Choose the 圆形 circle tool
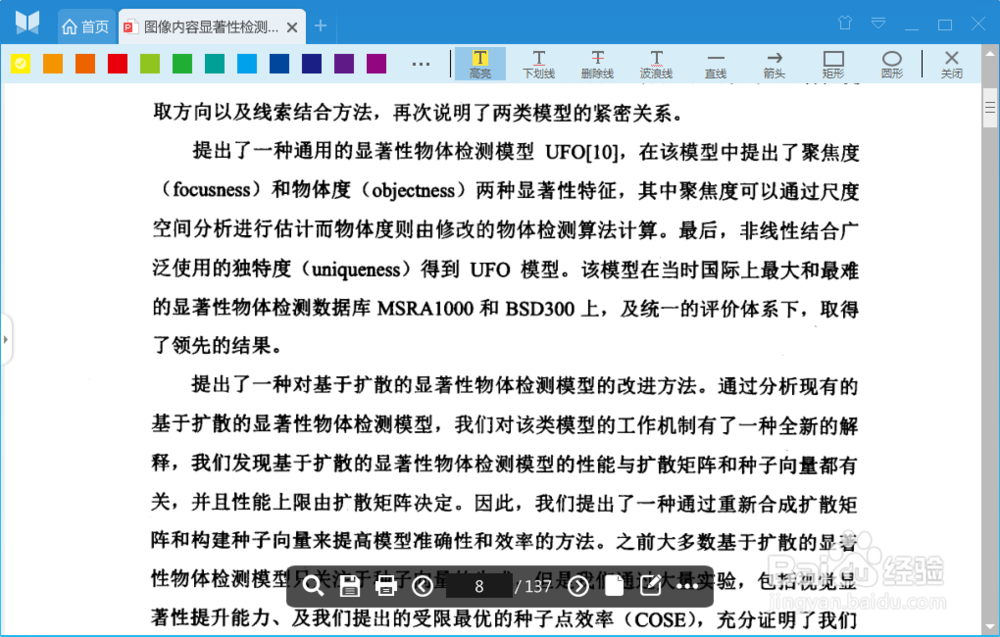This screenshot has height=637, width=1000. tap(892, 64)
